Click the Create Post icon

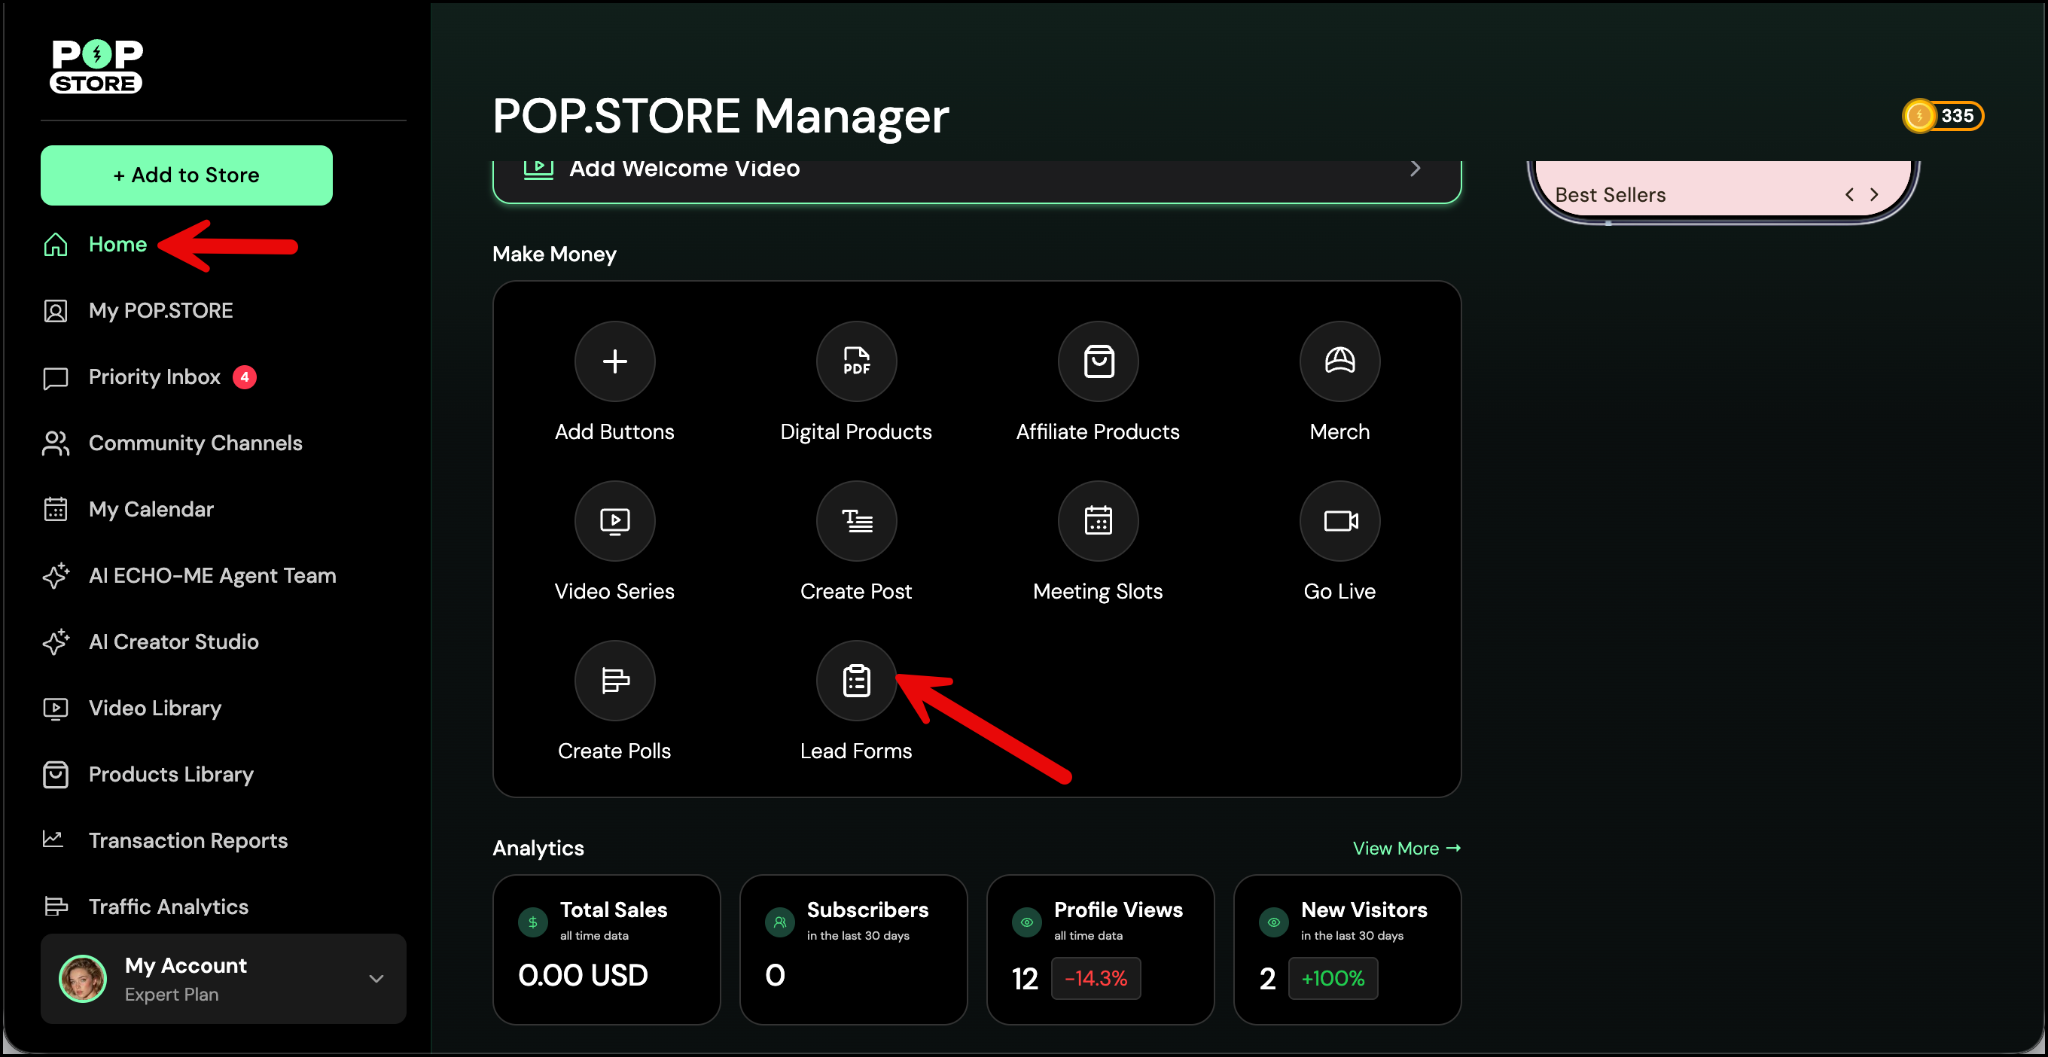tap(856, 521)
